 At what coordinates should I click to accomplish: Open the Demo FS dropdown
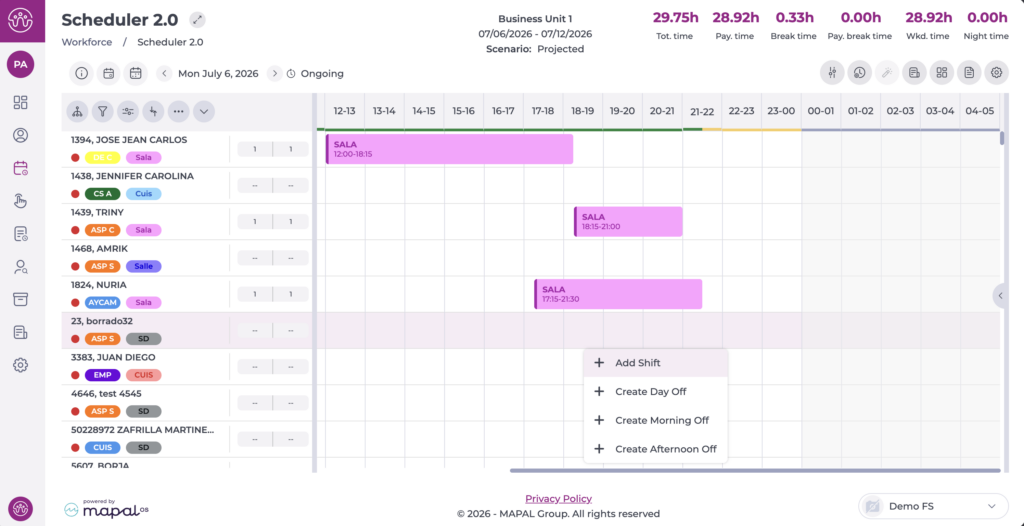(934, 506)
